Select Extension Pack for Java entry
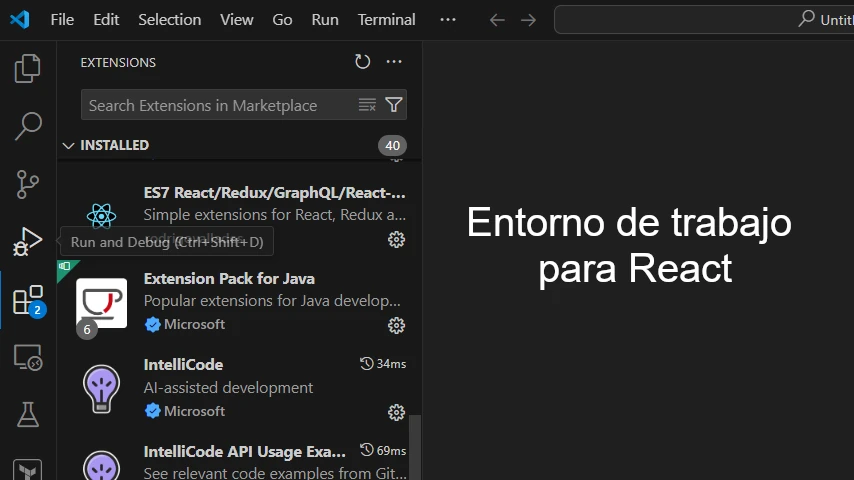Image resolution: width=854 pixels, height=480 pixels. 240,302
